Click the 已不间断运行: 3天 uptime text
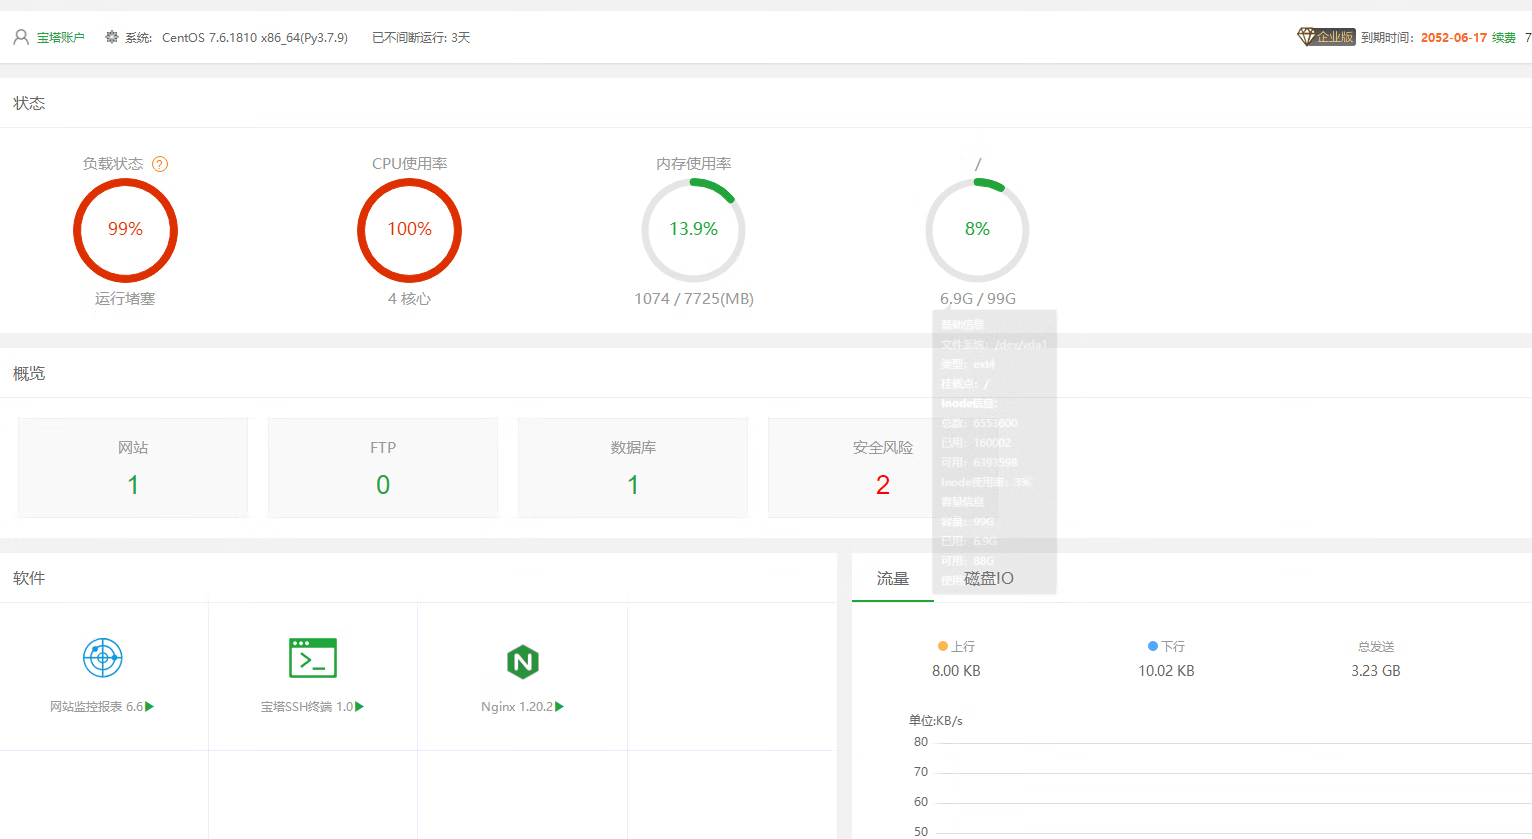The height and width of the screenshot is (839, 1532). 421,37
